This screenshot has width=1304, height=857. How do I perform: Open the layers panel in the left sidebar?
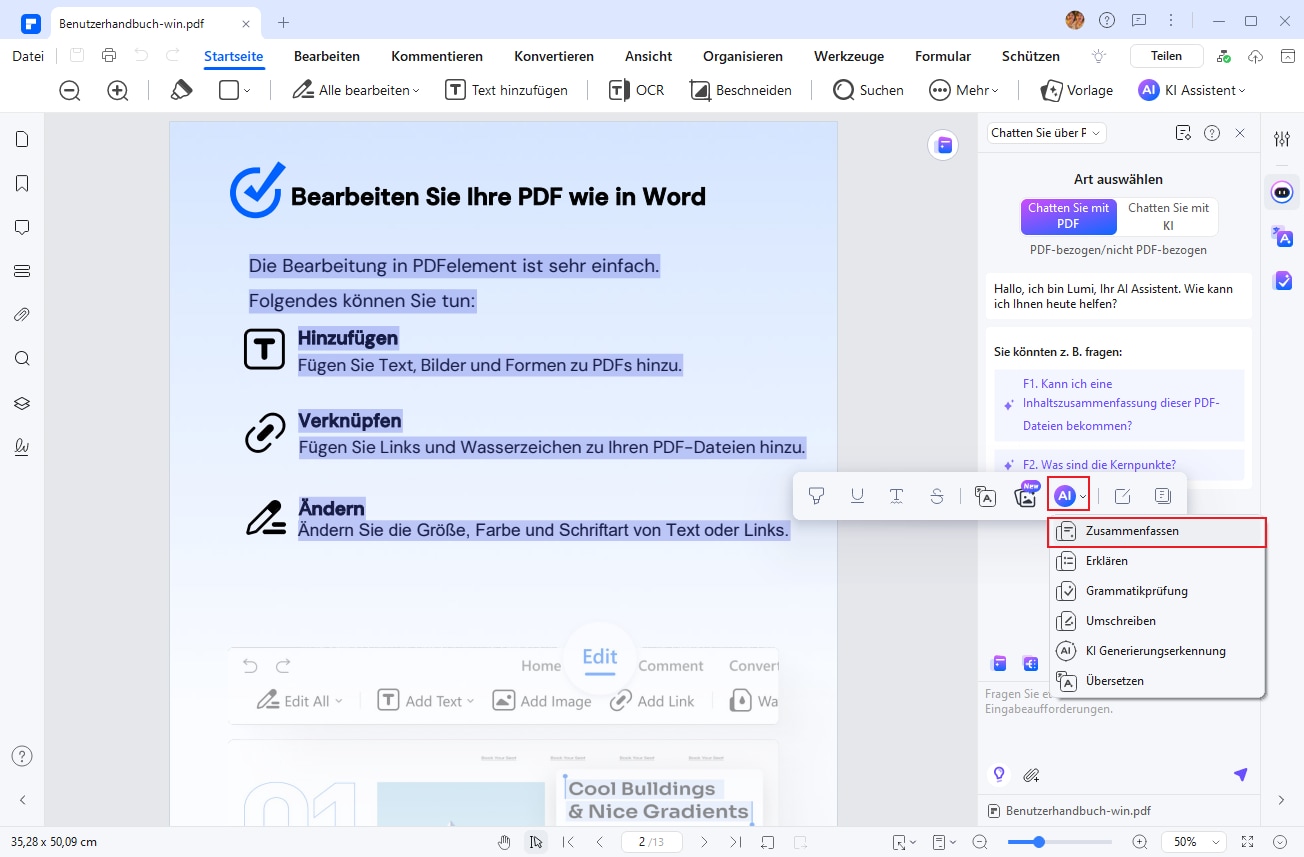coord(22,403)
